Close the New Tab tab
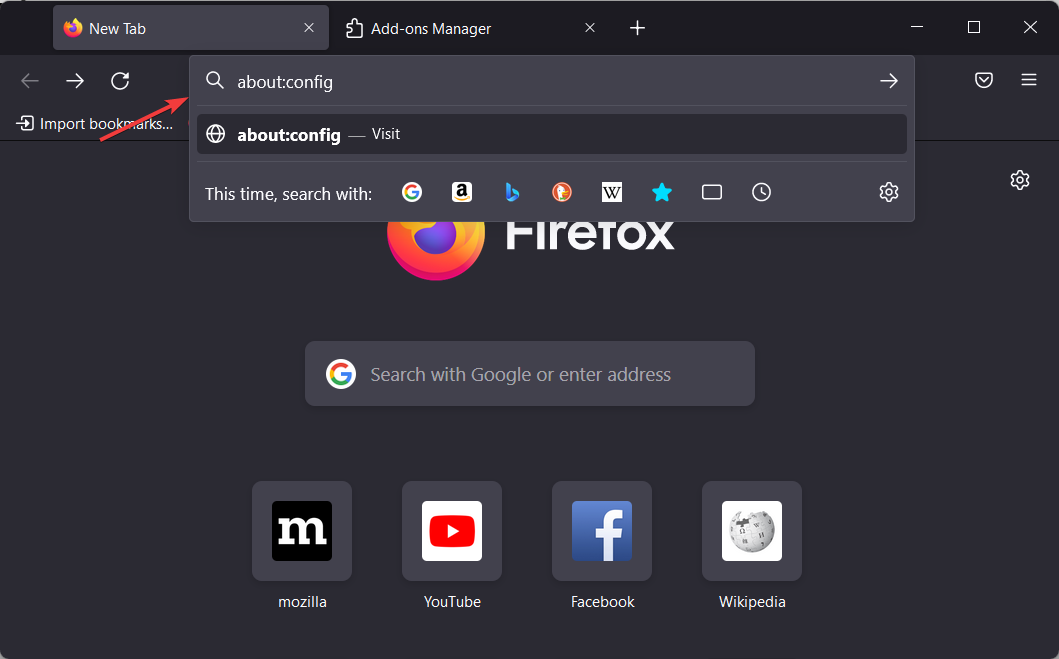The width and height of the screenshot is (1059, 659). coord(309,28)
